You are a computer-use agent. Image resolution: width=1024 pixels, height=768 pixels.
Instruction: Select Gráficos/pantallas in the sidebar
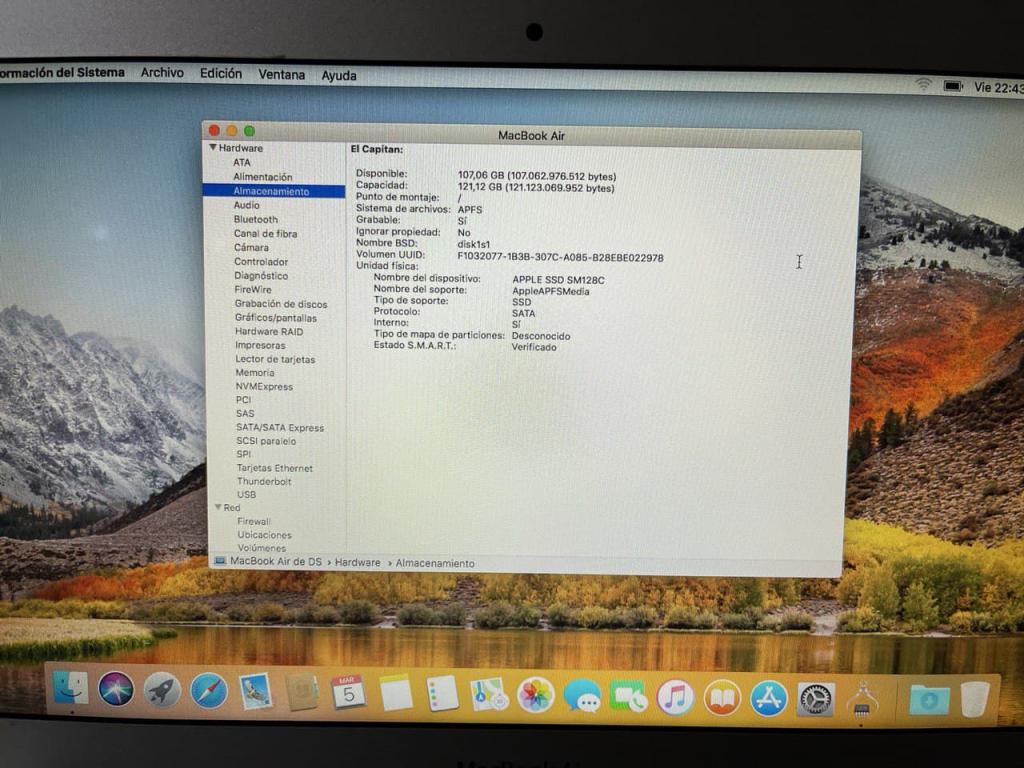pos(276,318)
